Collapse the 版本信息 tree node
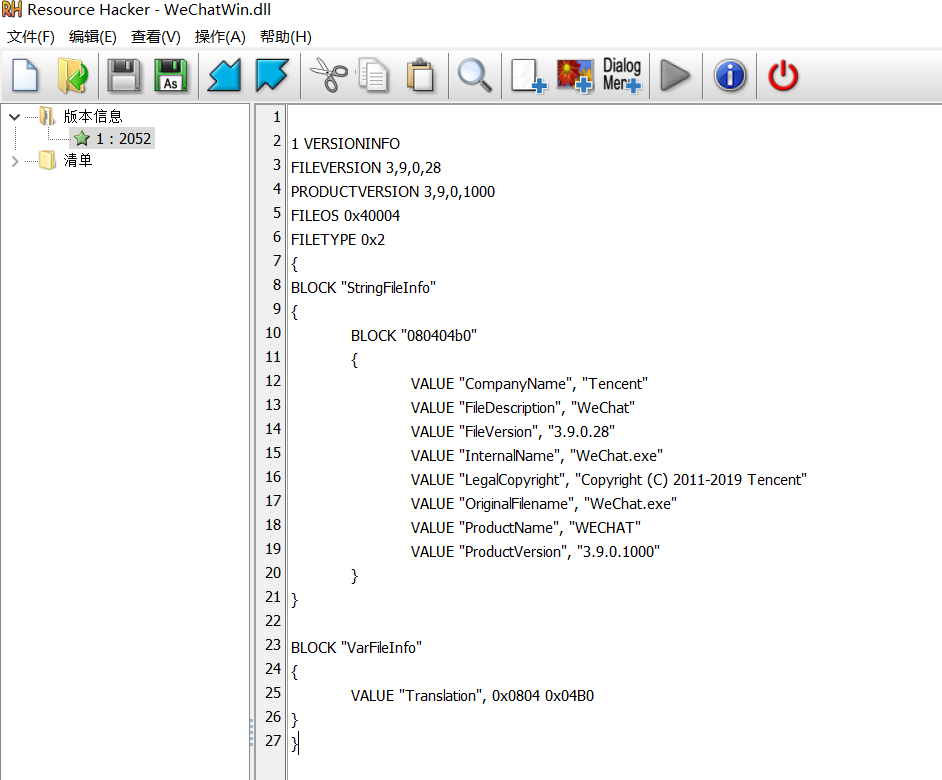Screen dimensions: 942x780 (x=15, y=117)
